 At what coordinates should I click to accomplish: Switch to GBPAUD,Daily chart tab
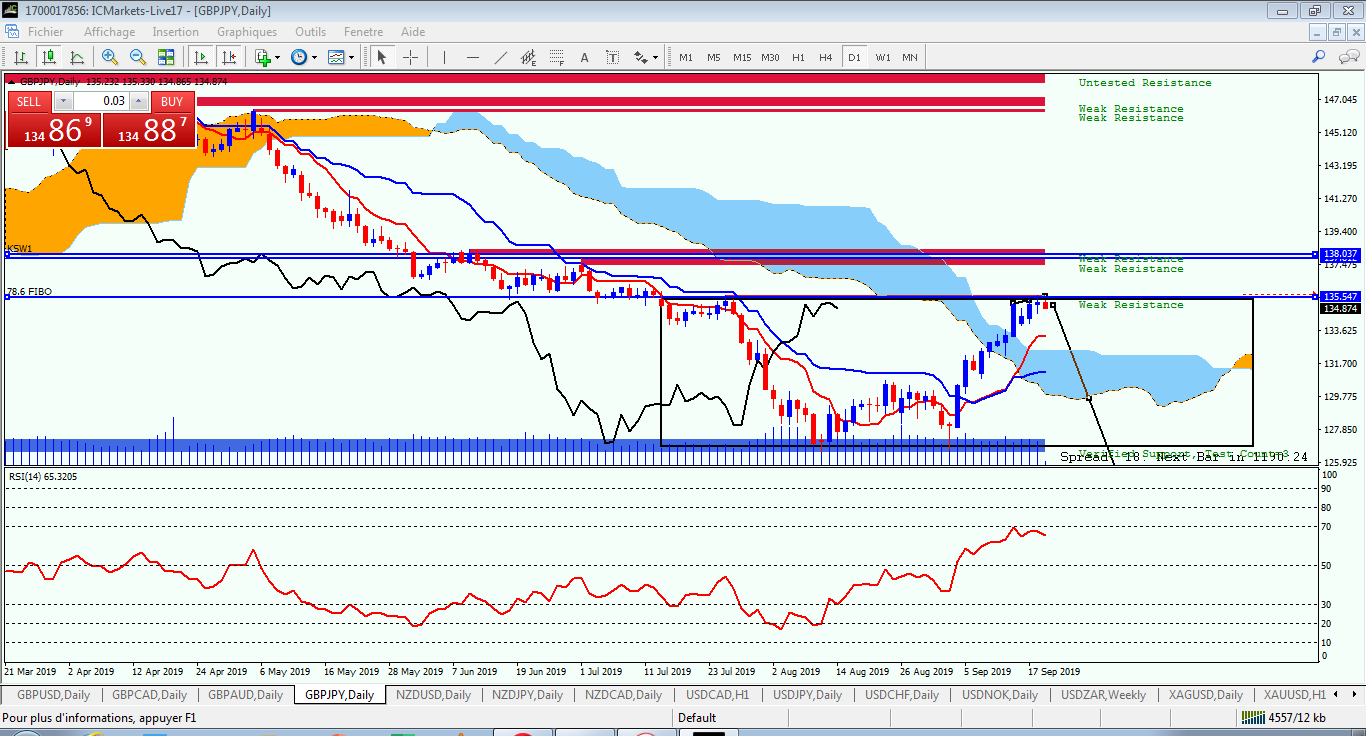click(x=244, y=695)
